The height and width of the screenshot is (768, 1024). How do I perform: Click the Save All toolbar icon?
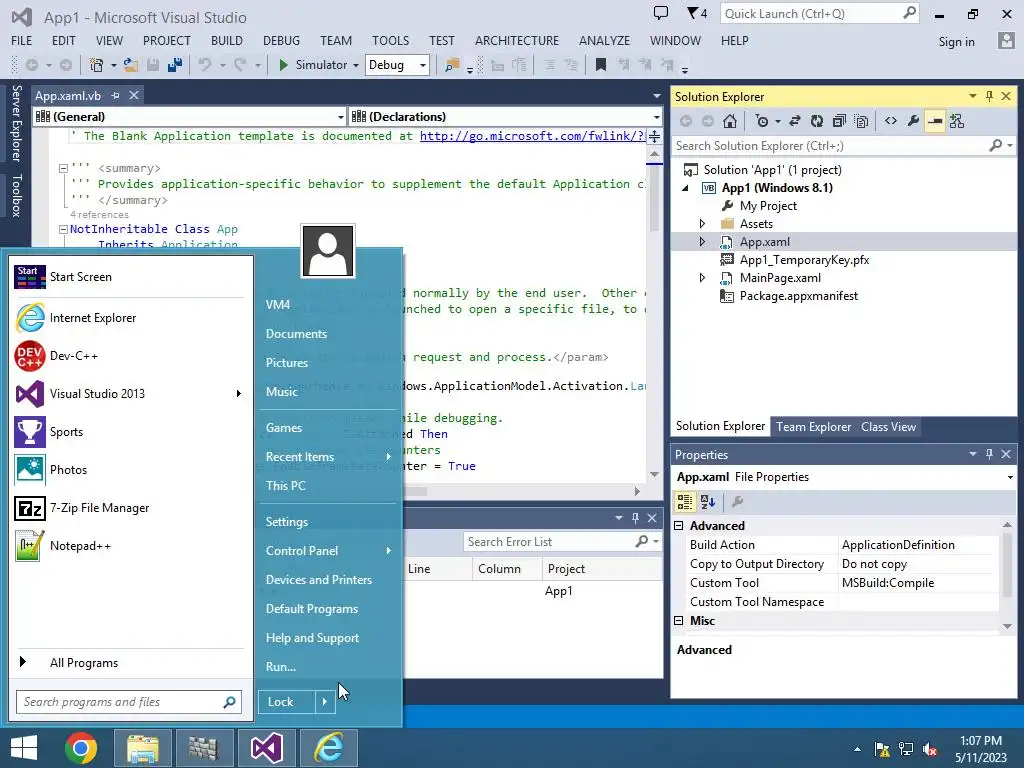(174, 65)
